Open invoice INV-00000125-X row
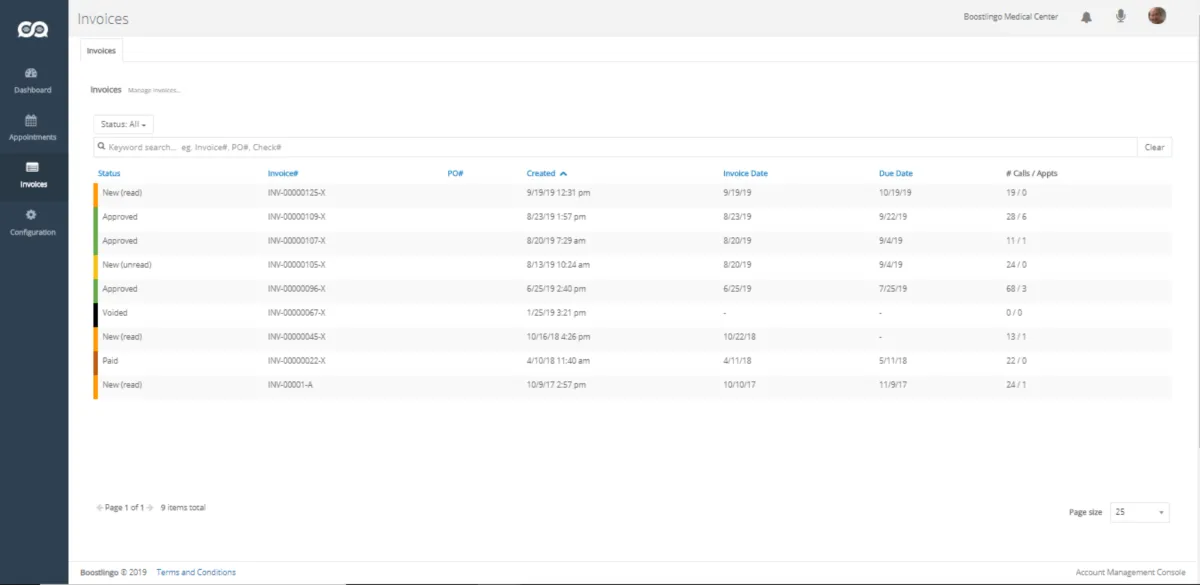 297,192
